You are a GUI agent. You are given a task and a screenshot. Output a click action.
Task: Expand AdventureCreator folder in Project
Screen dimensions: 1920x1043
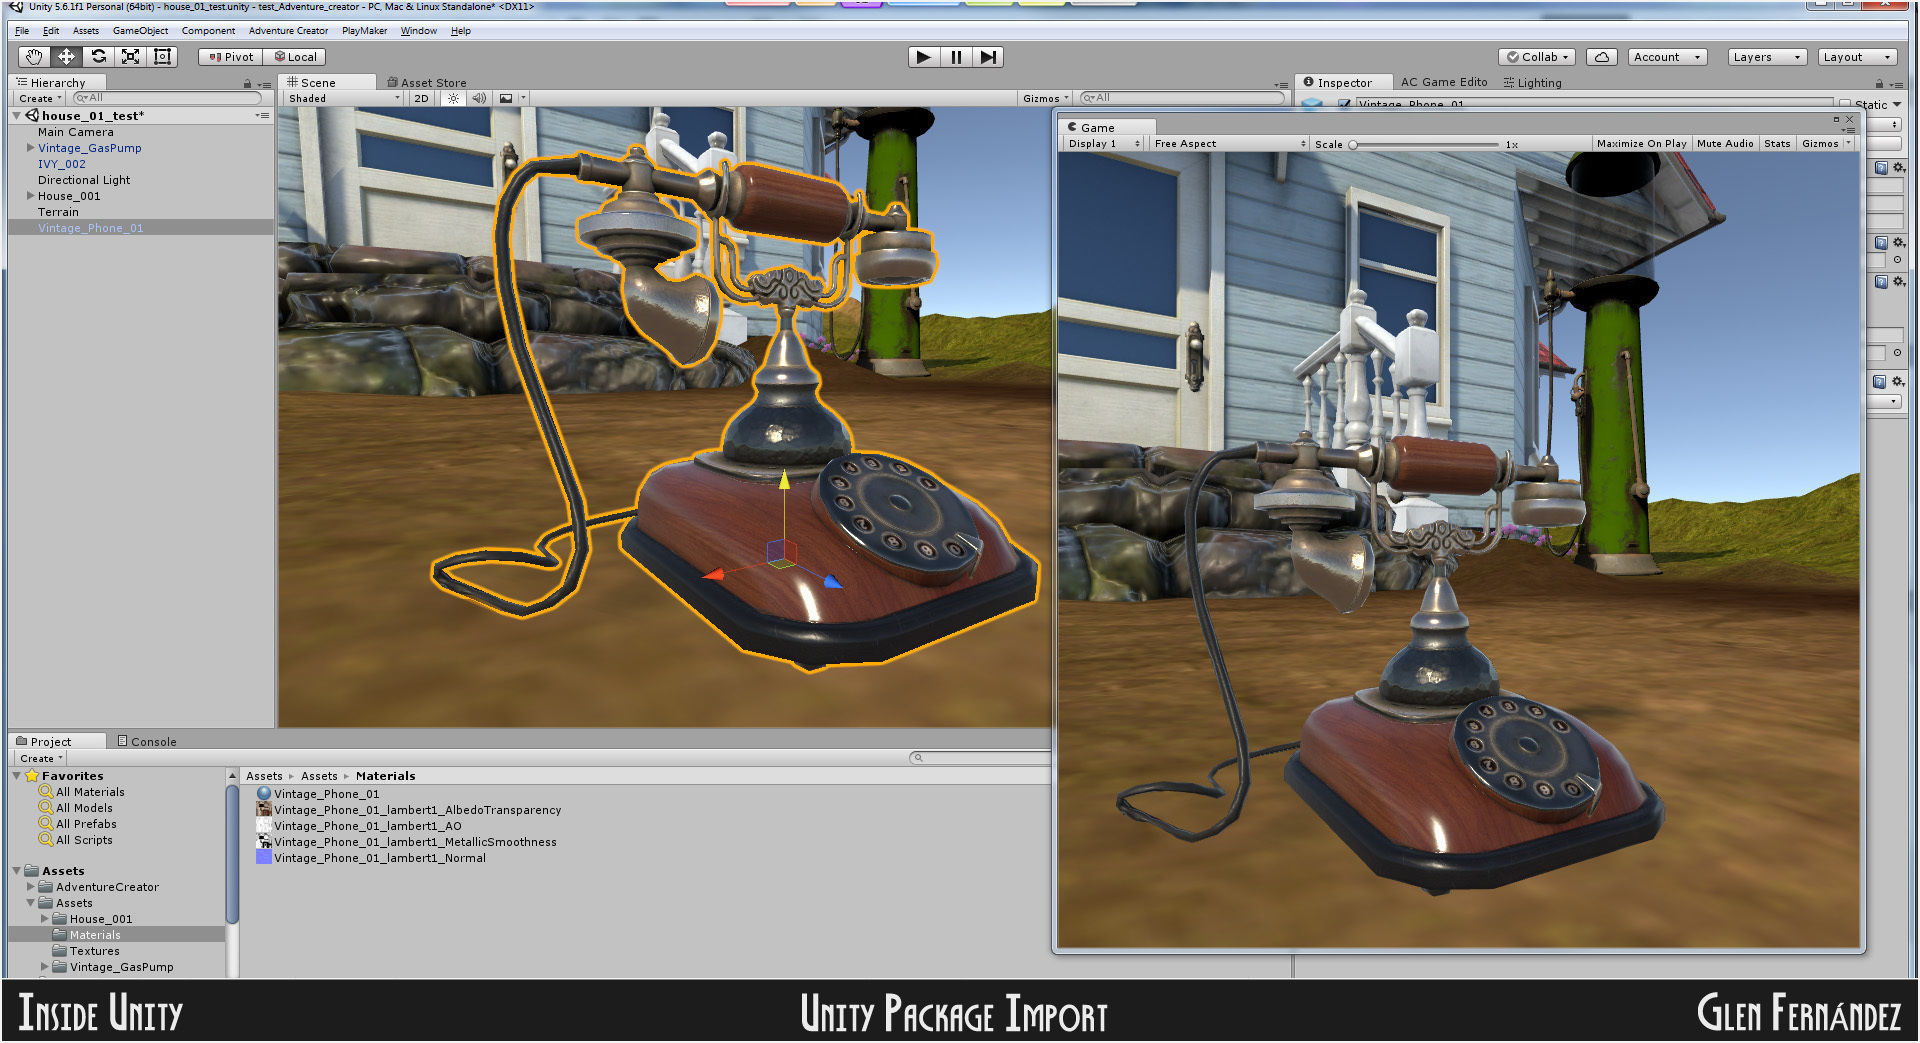(x=30, y=887)
